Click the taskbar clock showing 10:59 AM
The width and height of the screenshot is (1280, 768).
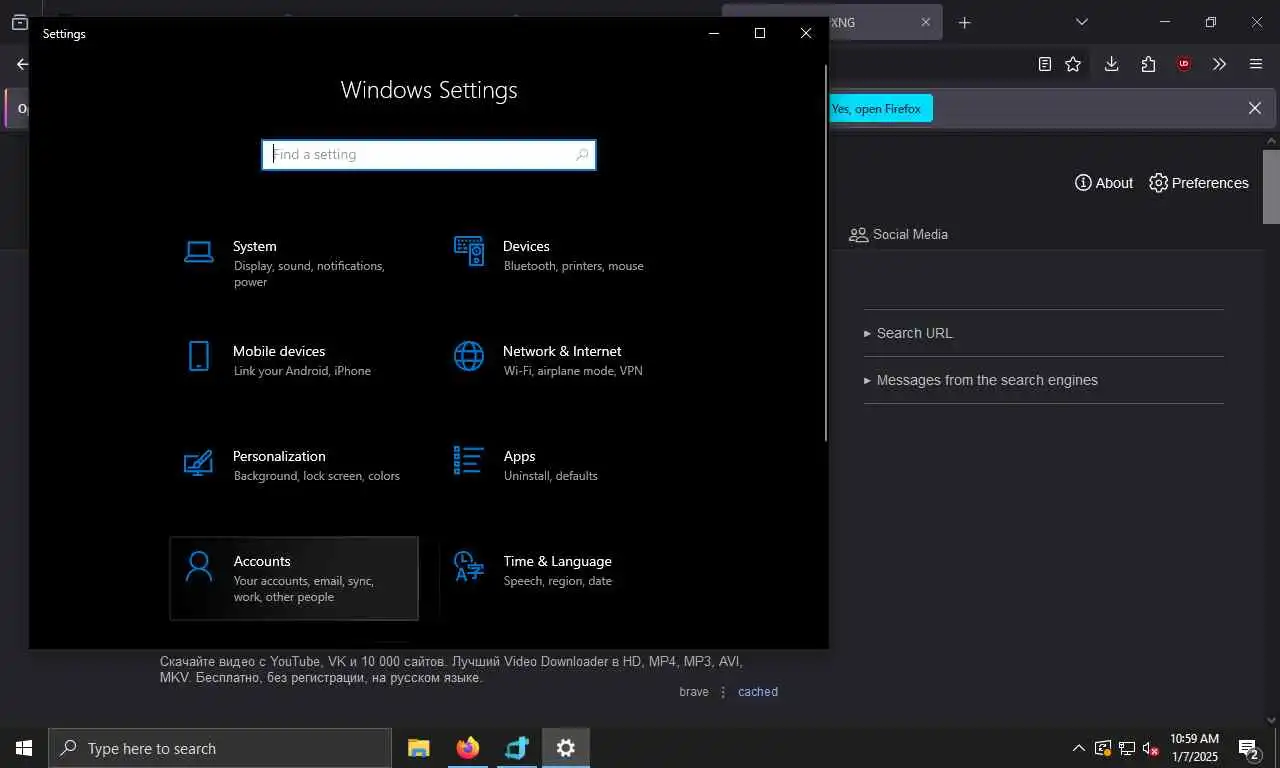pos(1194,748)
